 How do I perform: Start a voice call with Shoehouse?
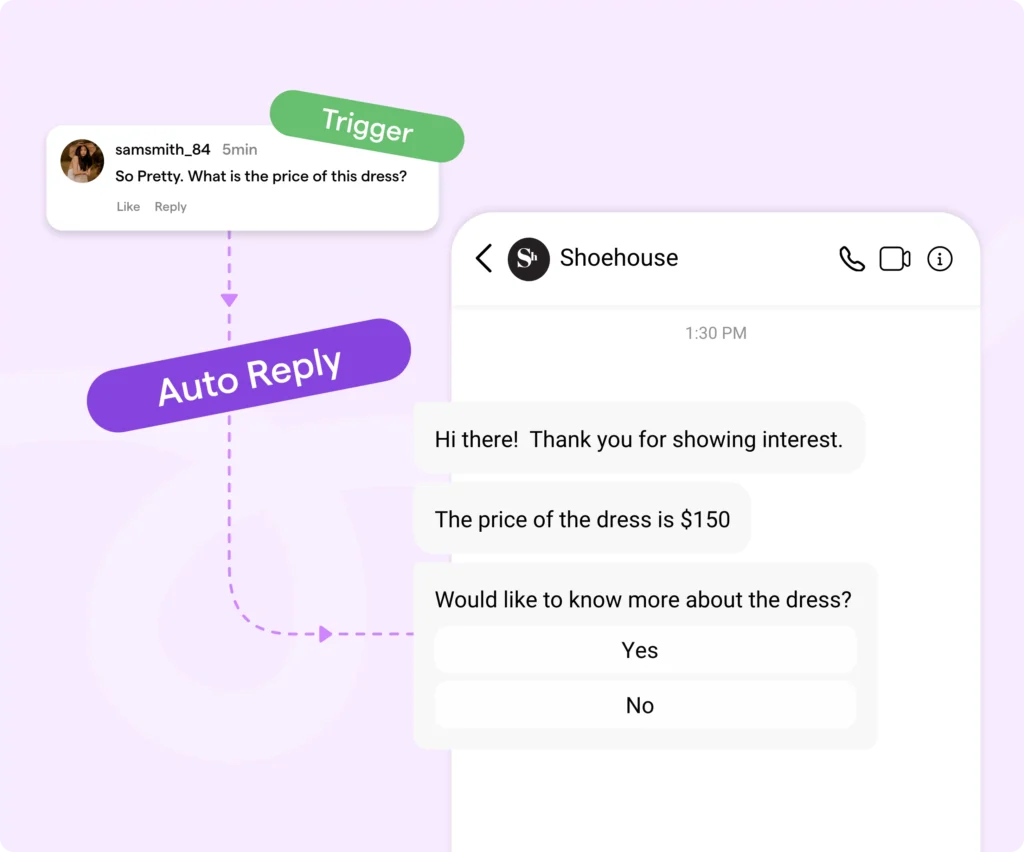[852, 259]
